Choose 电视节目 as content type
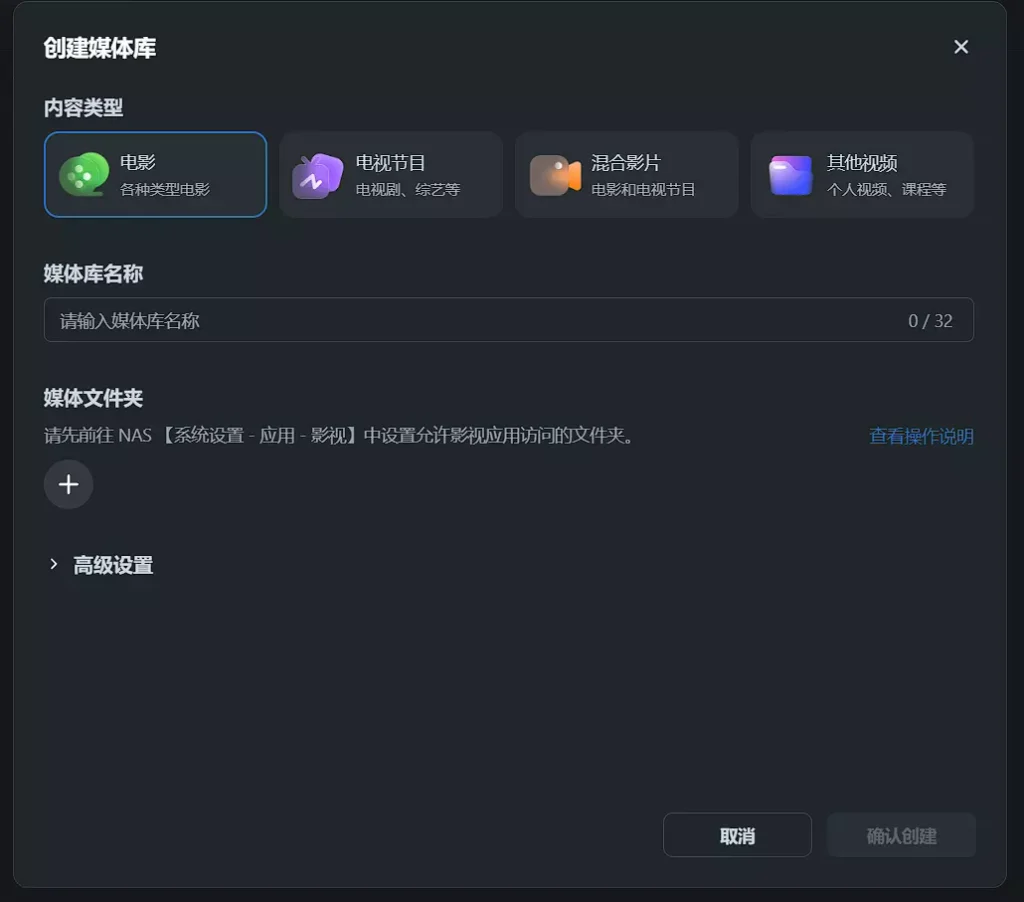The height and width of the screenshot is (902, 1024). [391, 163]
